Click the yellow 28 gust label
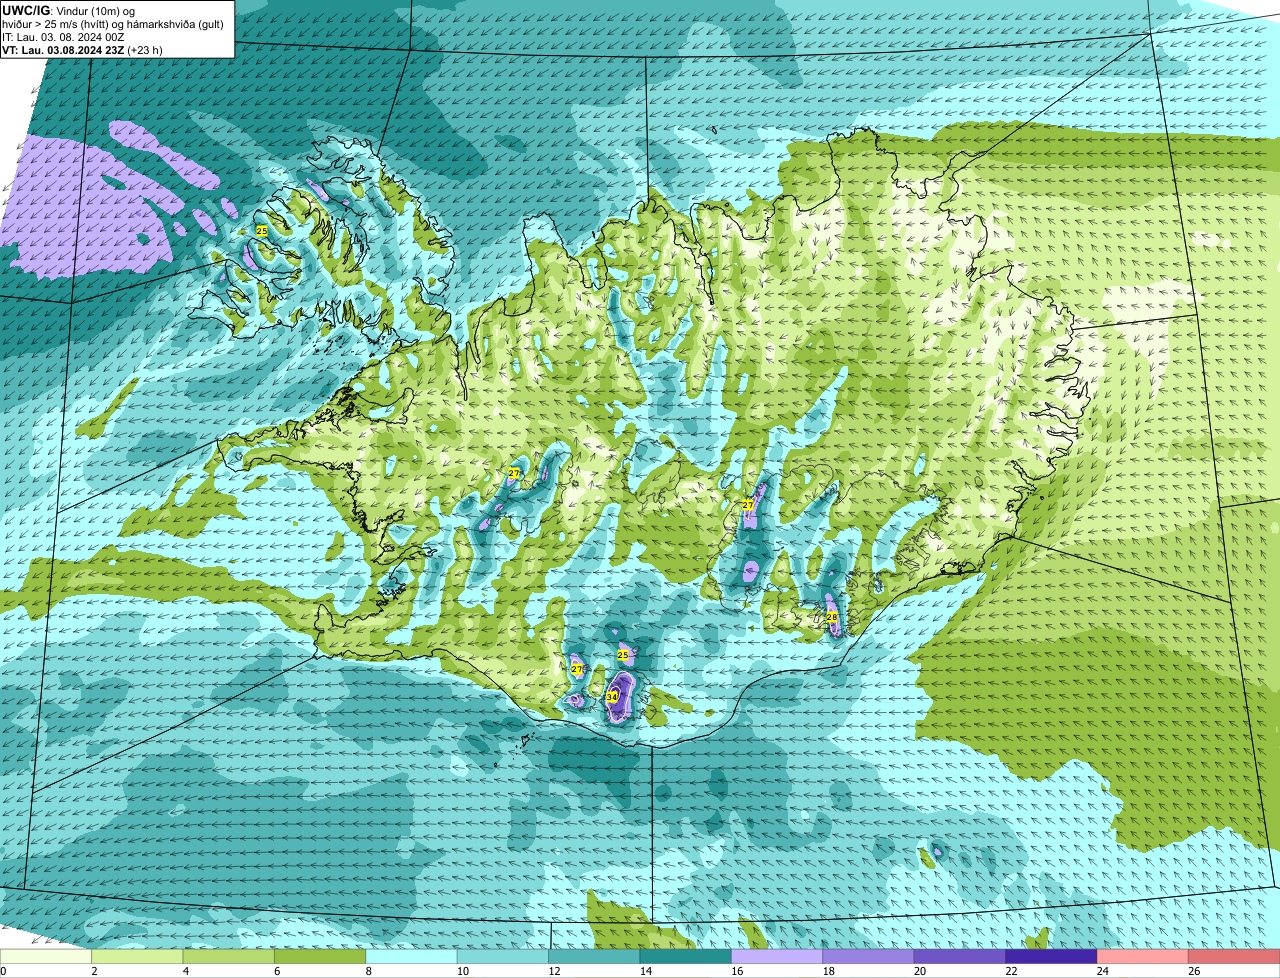Viewport: 1280px width, 978px height. click(832, 617)
